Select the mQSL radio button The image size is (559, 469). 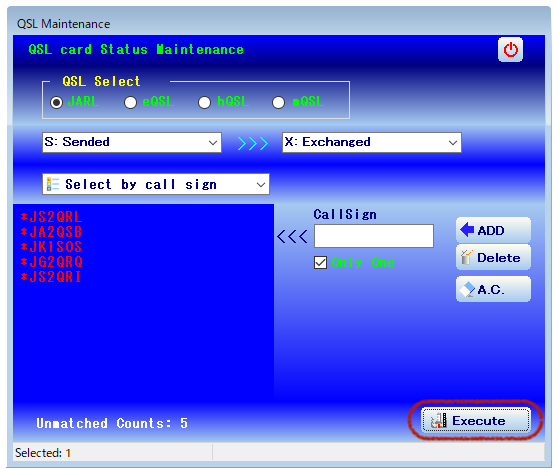[x=278, y=103]
